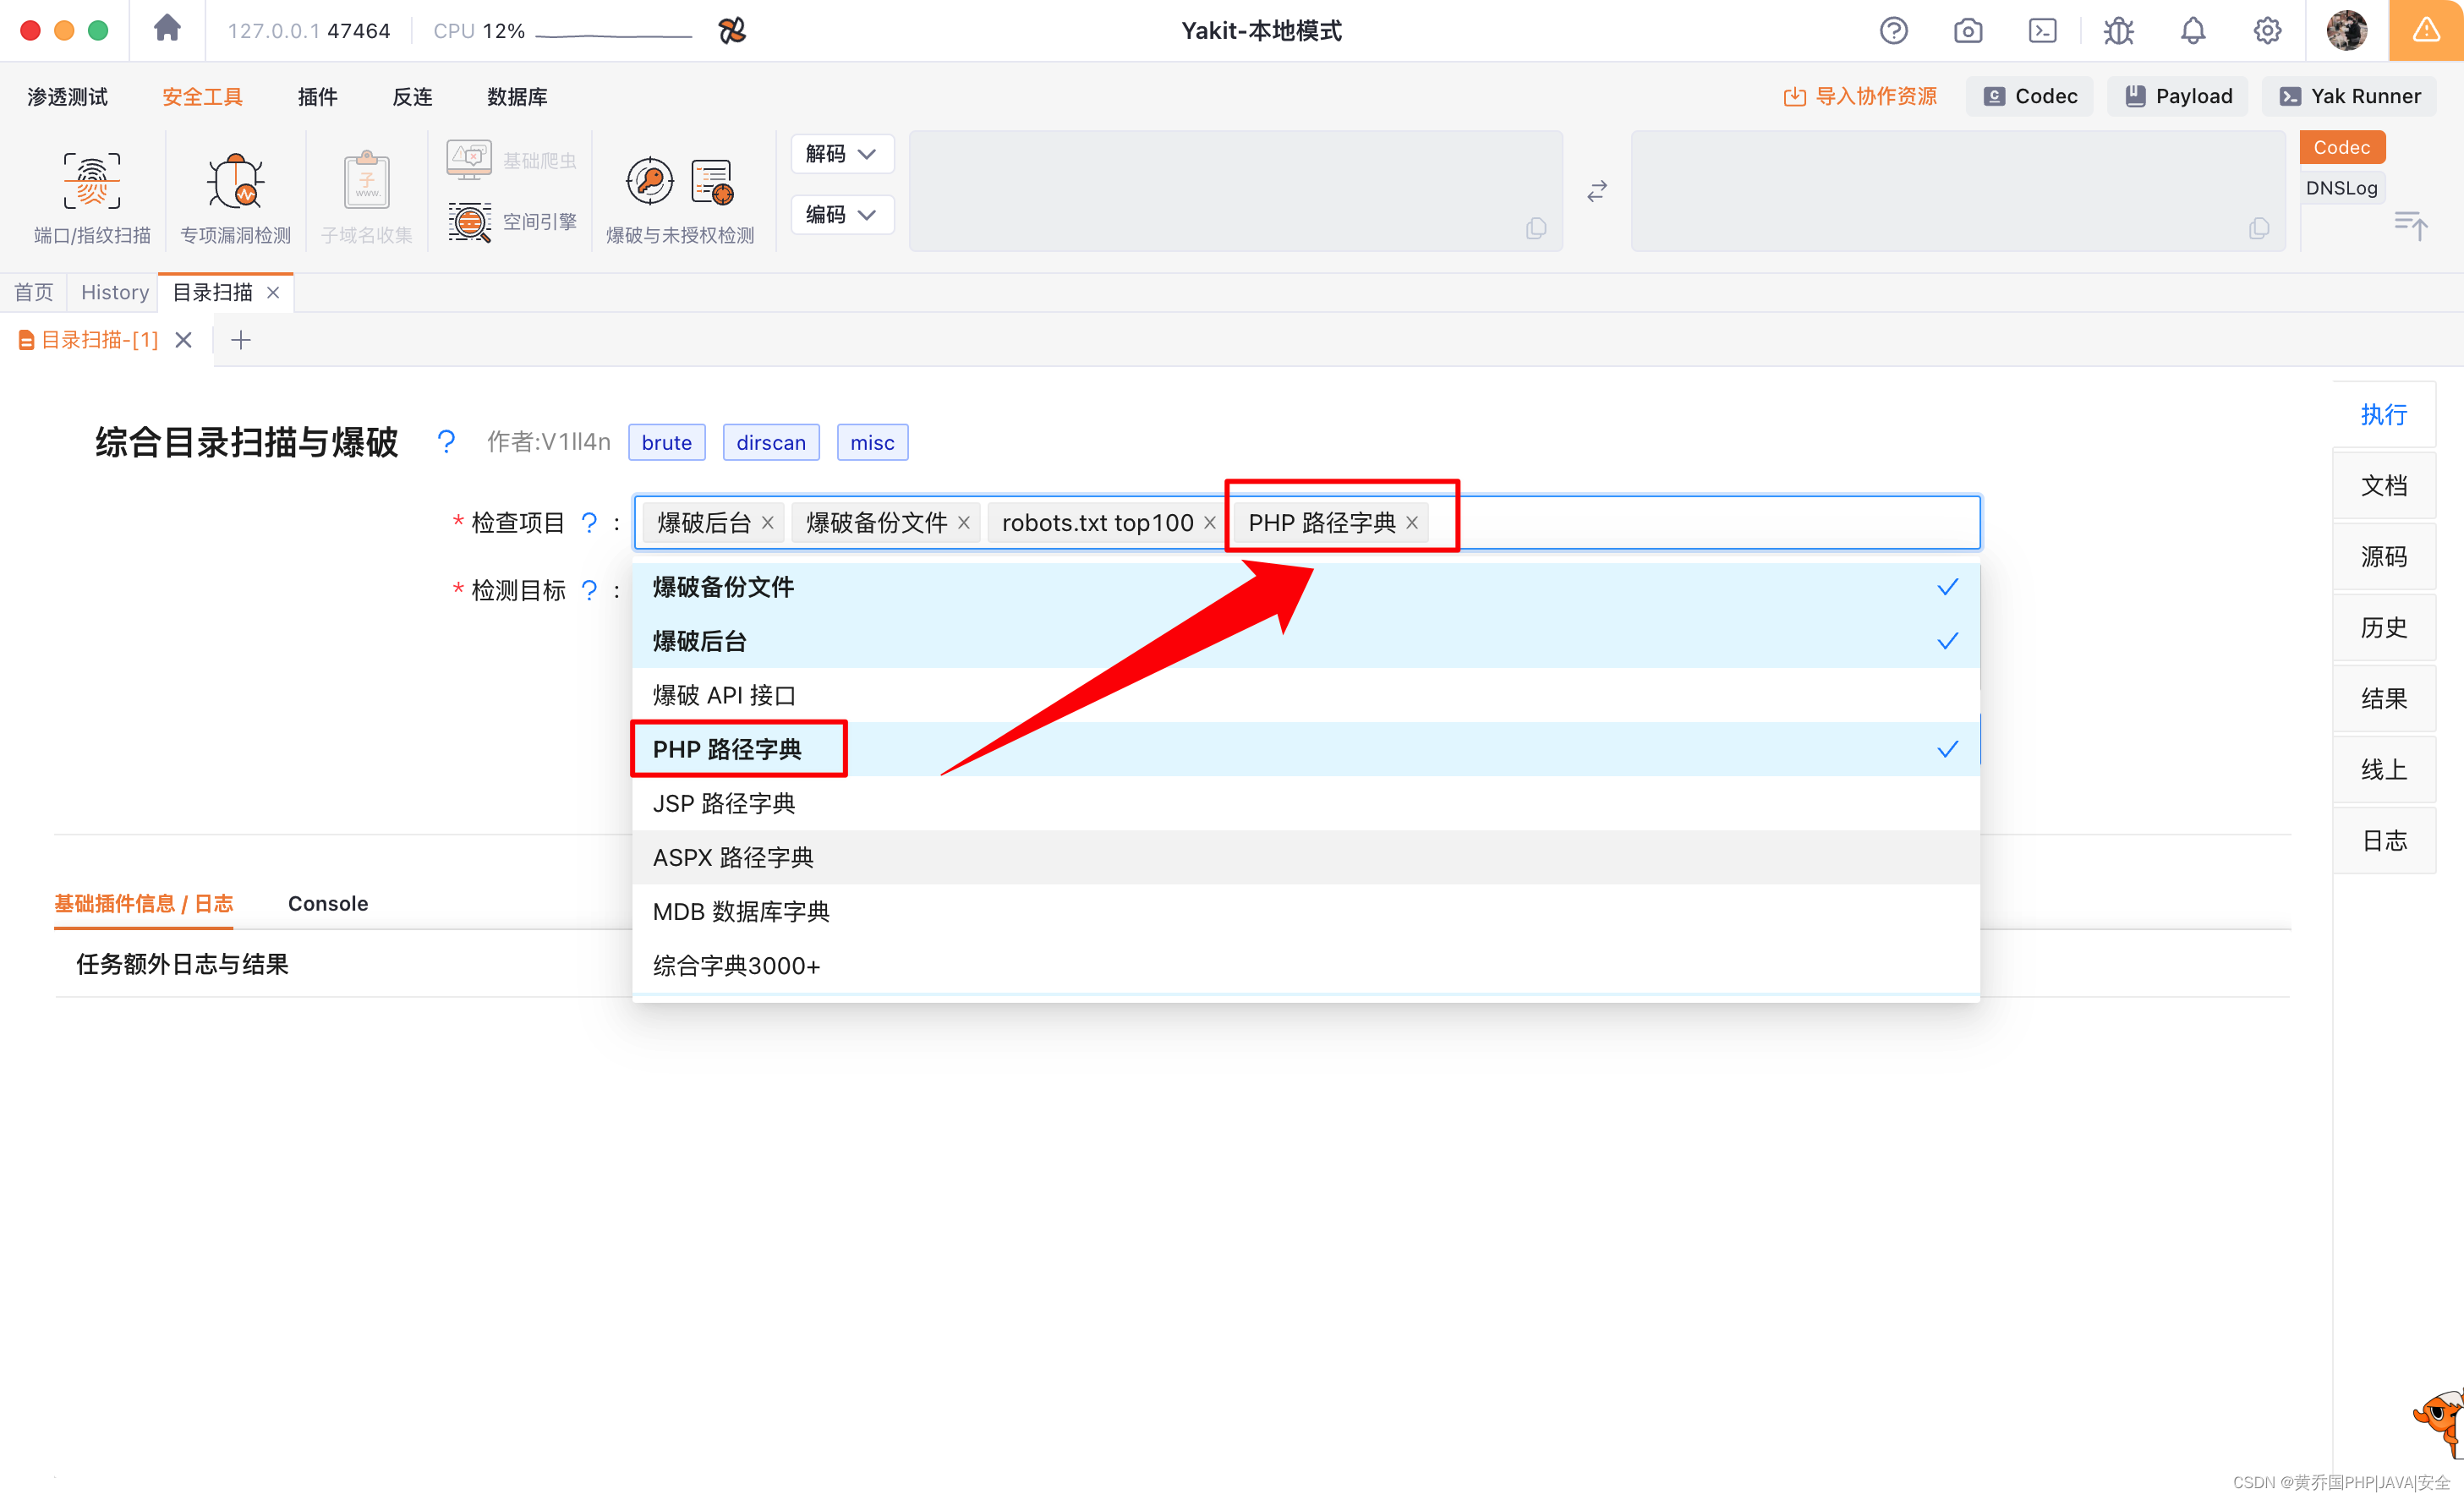Click help icon beside 检测目标 label
2464x1500 pixels.
[589, 590]
